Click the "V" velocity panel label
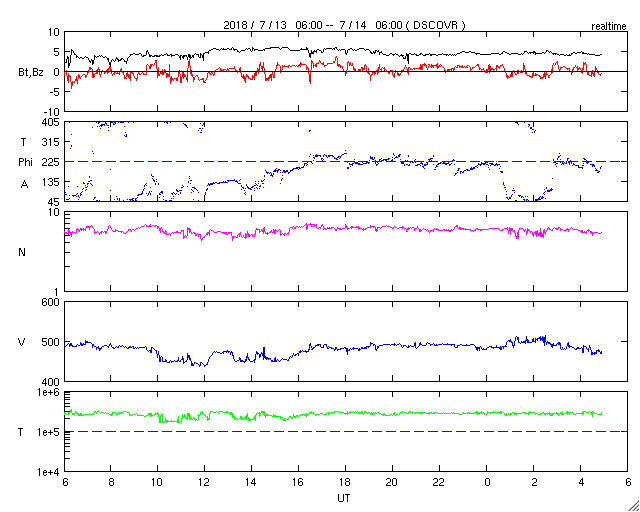This screenshot has height=512, width=640. click(22, 342)
